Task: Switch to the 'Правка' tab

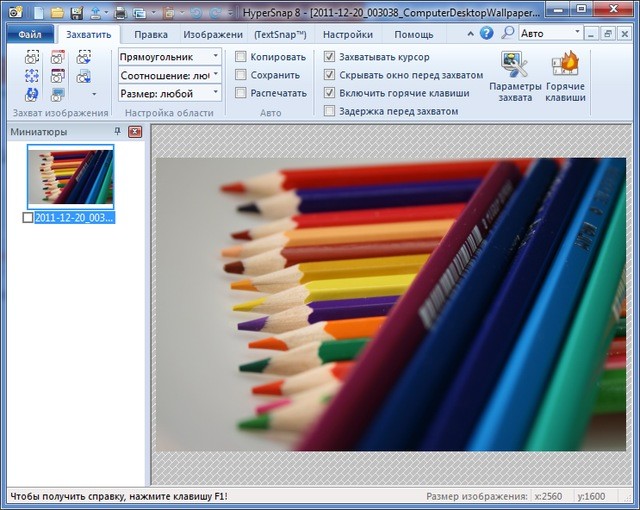Action: click(151, 34)
